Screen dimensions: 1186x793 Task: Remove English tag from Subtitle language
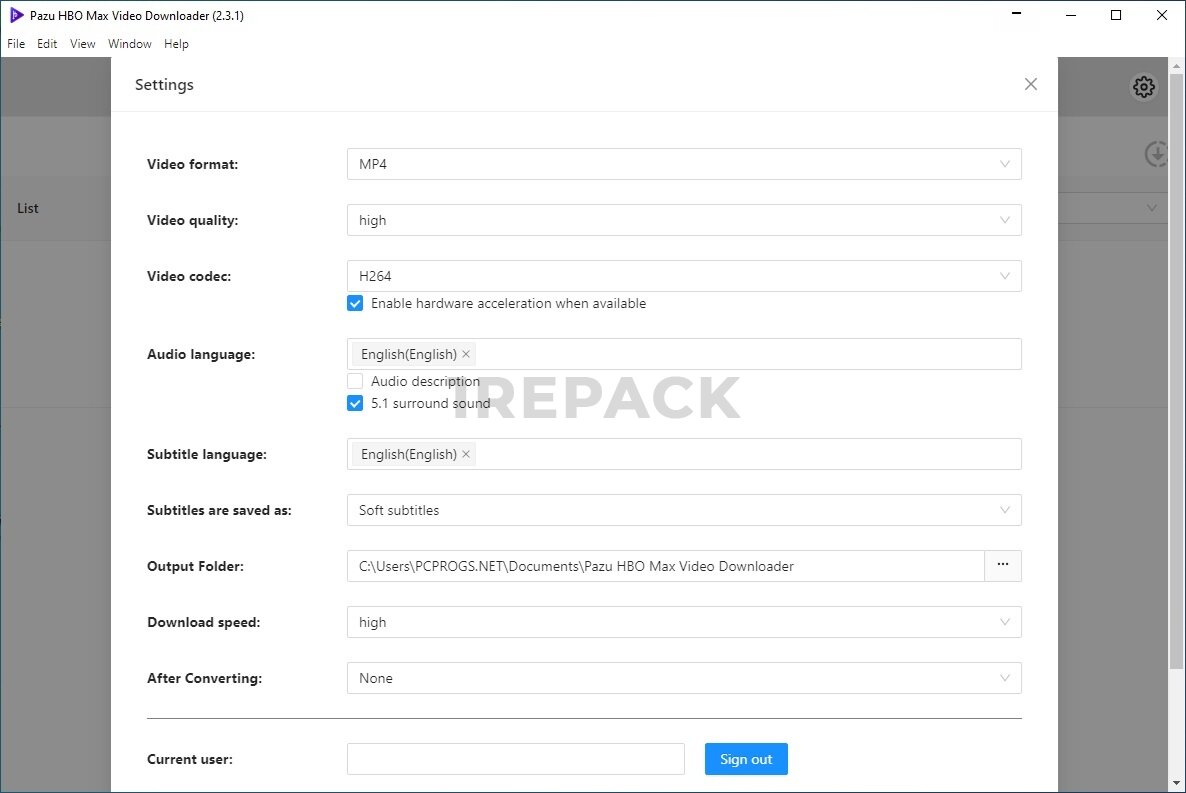(466, 454)
